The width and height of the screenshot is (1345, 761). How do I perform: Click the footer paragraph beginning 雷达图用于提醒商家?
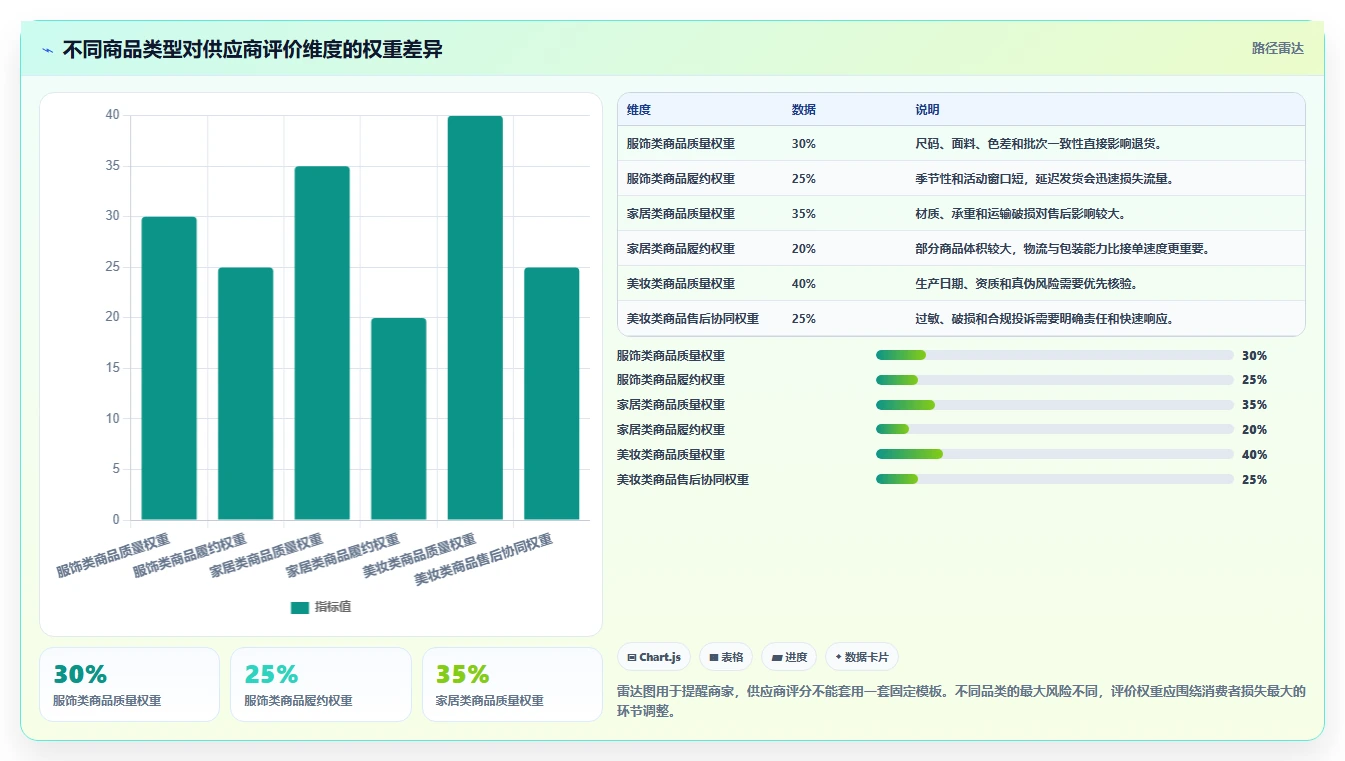pyautogui.click(x=961, y=701)
